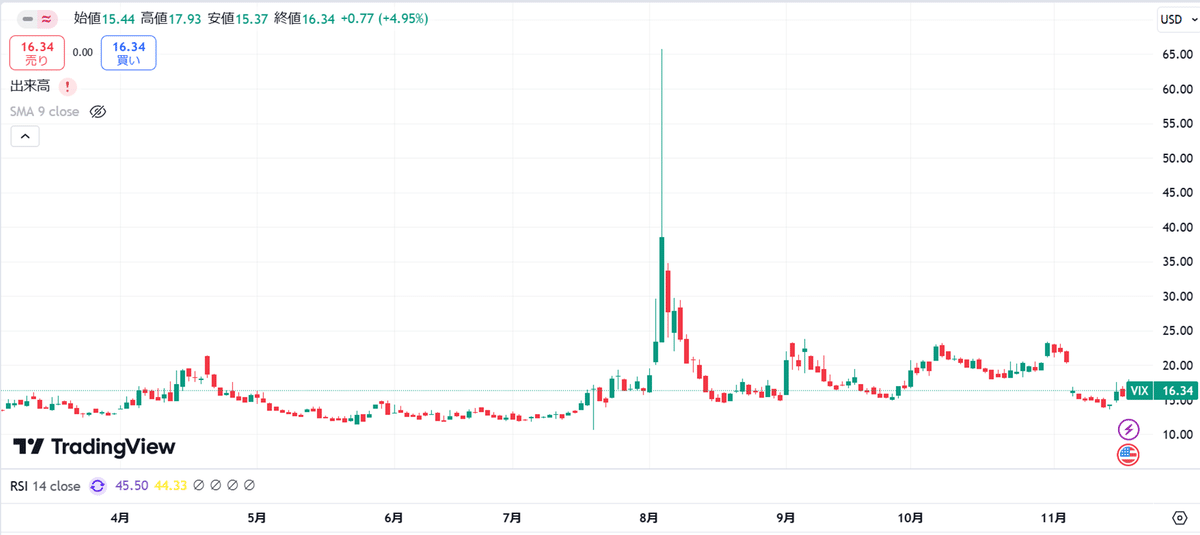Click the red 売り (sell) 16.34 button

[37, 53]
